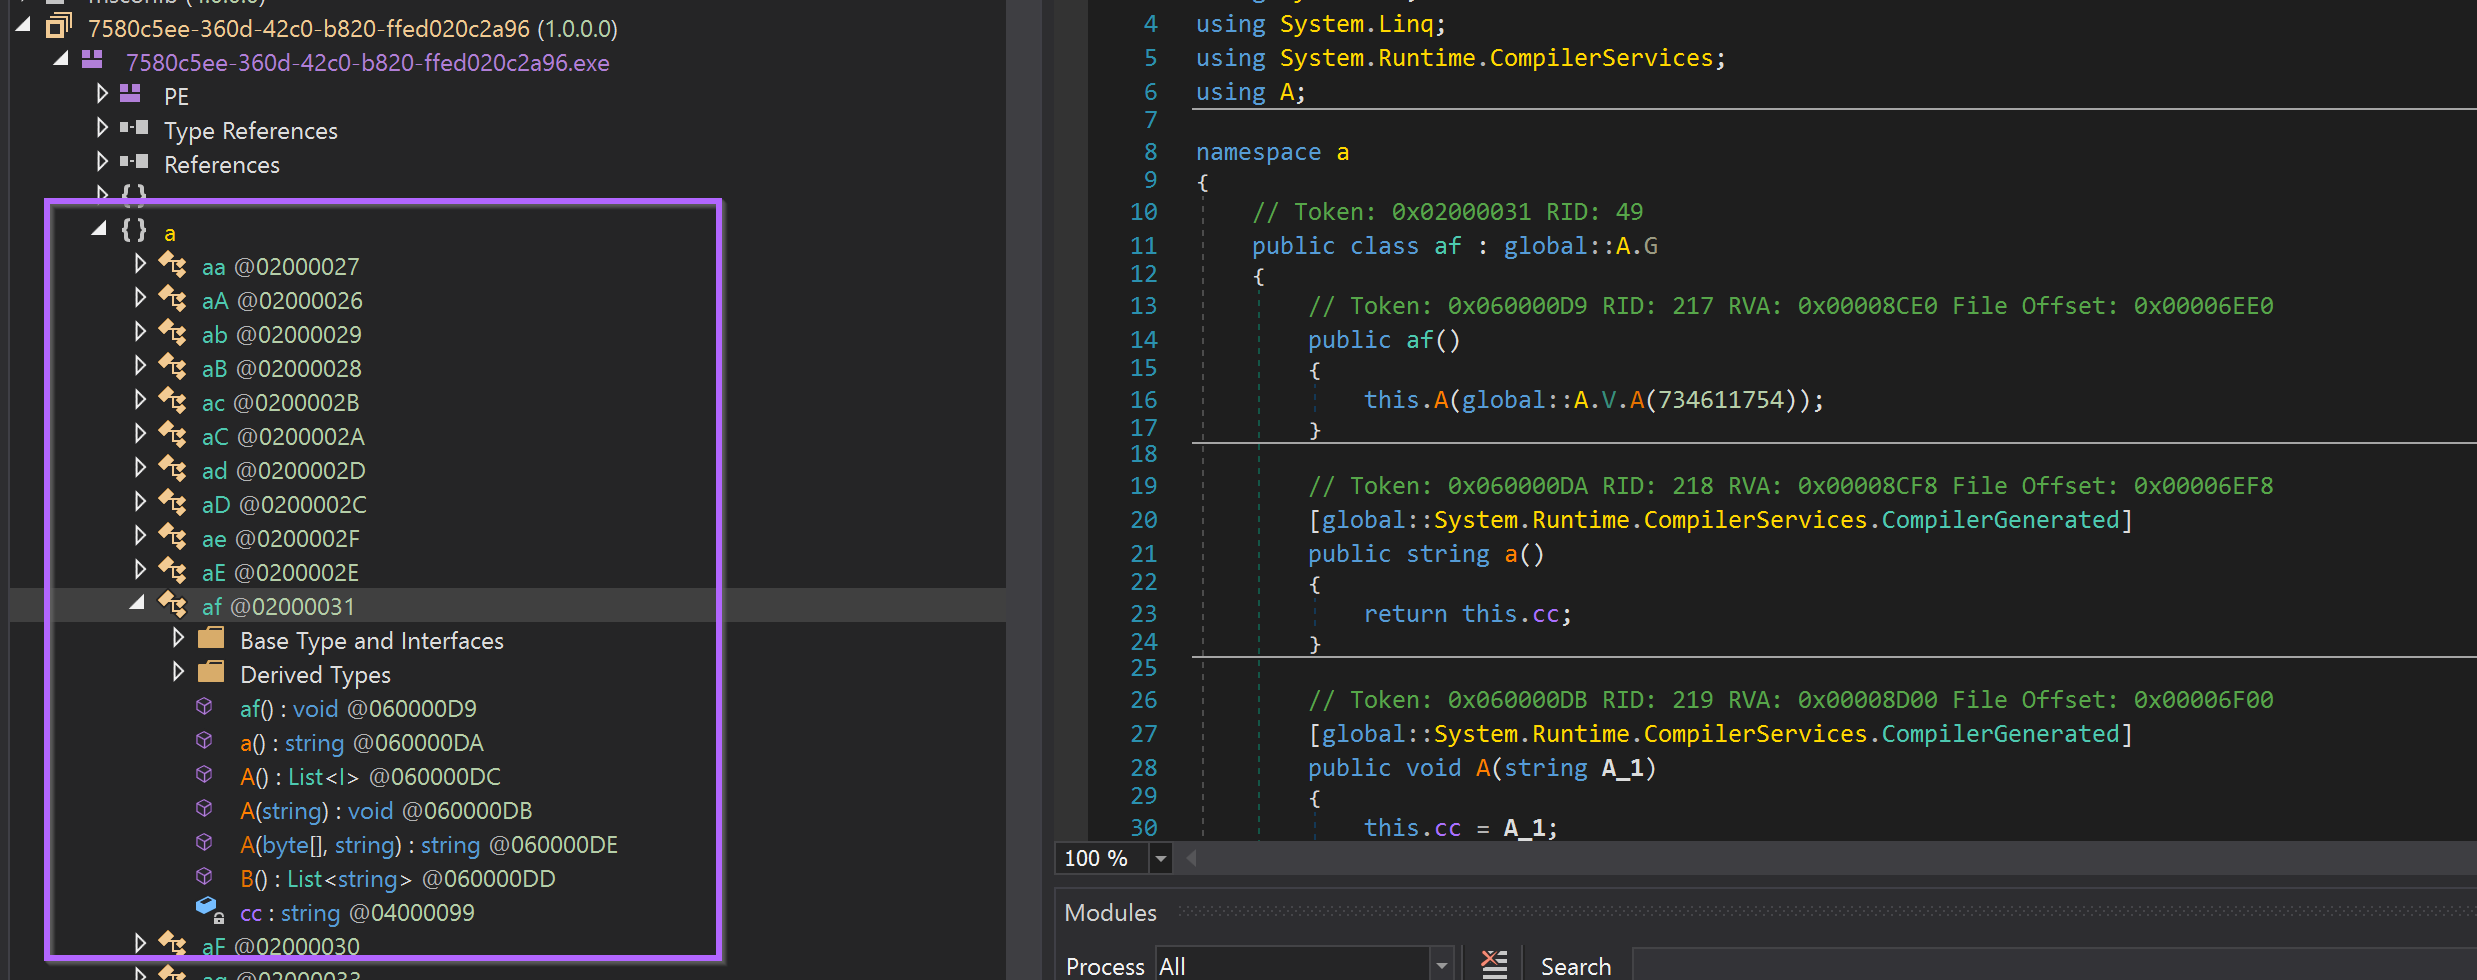Collapse the af @02000031 class node
Screen dimensions: 2477x980
click(x=138, y=603)
